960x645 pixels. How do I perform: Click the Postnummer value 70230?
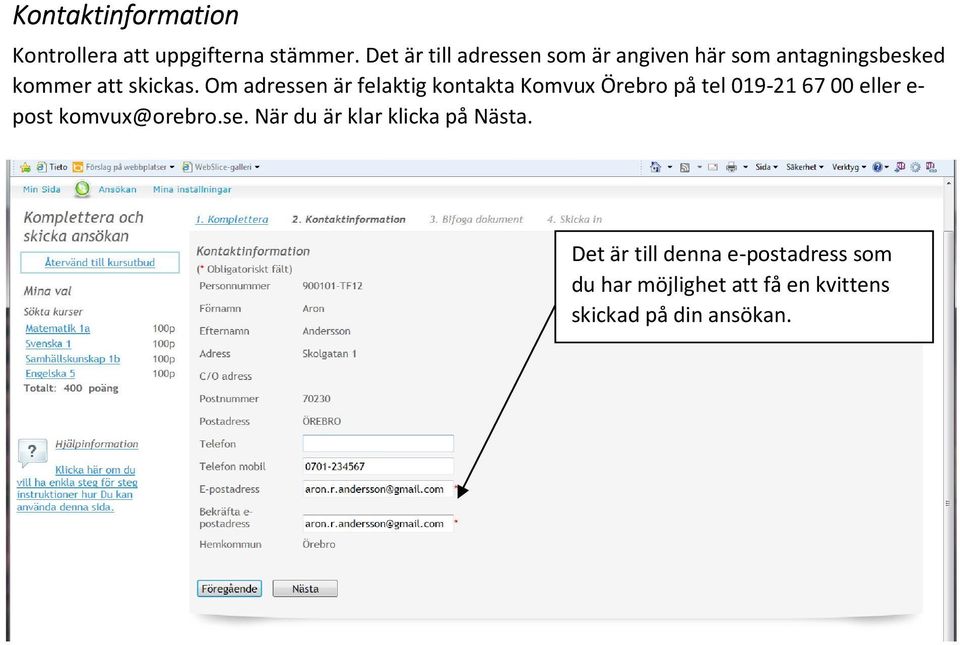tap(317, 398)
